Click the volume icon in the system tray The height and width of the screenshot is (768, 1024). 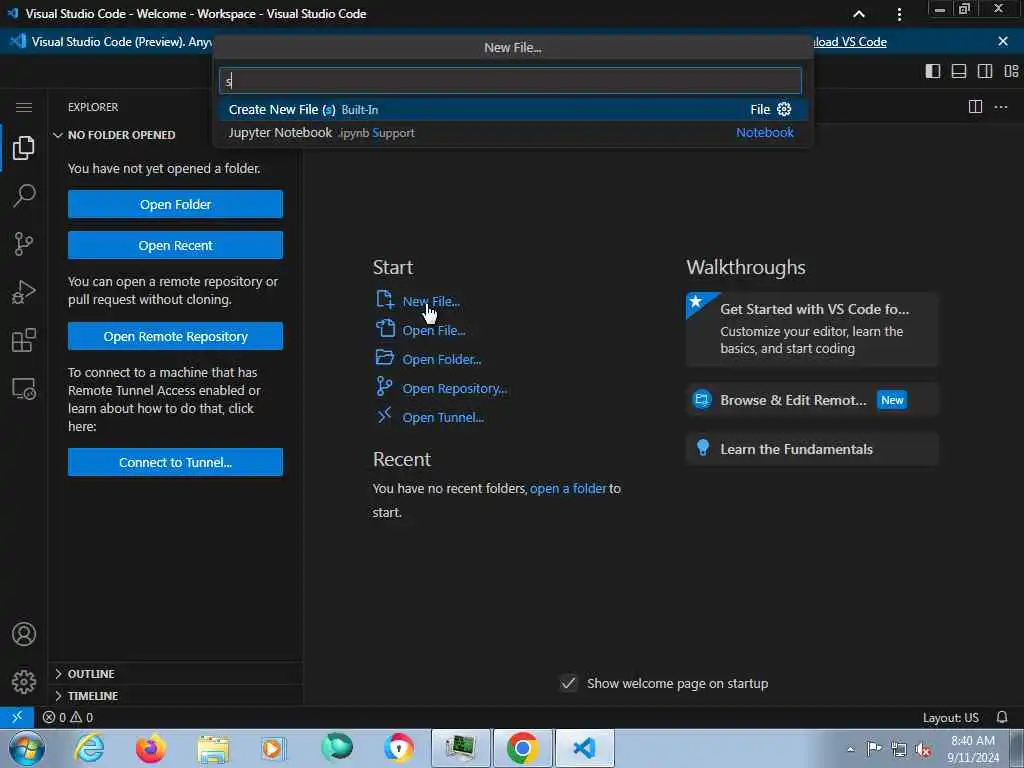click(x=923, y=749)
